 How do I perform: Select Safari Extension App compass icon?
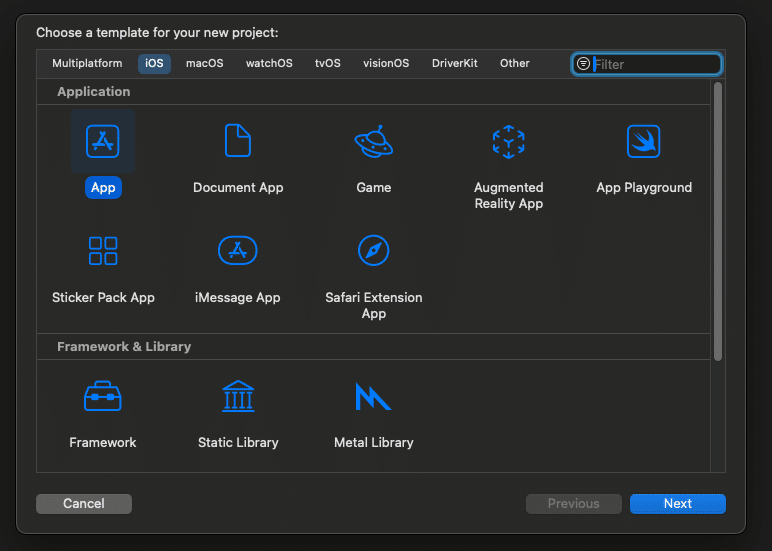(374, 250)
